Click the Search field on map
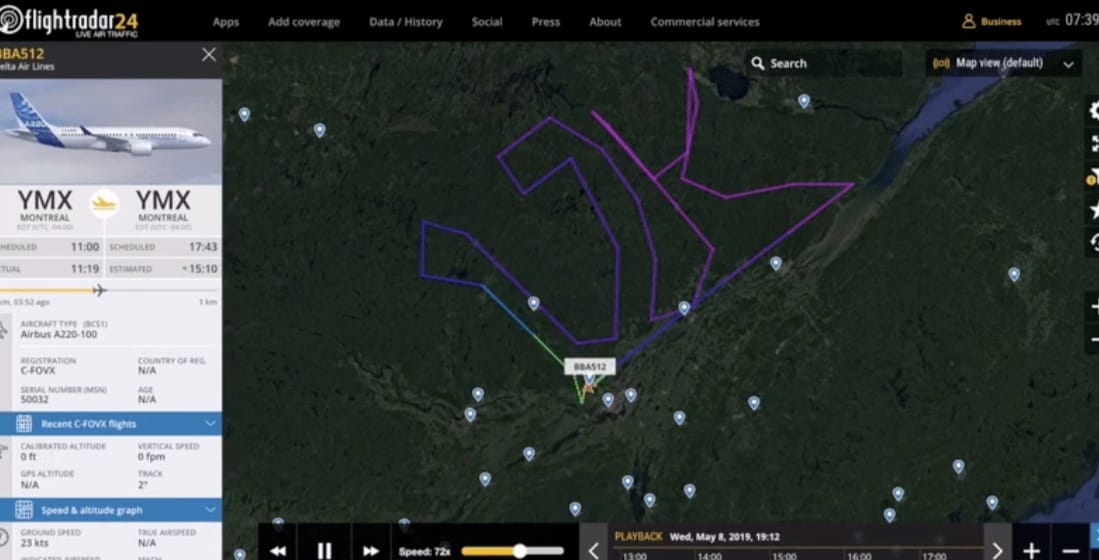 [x=823, y=64]
